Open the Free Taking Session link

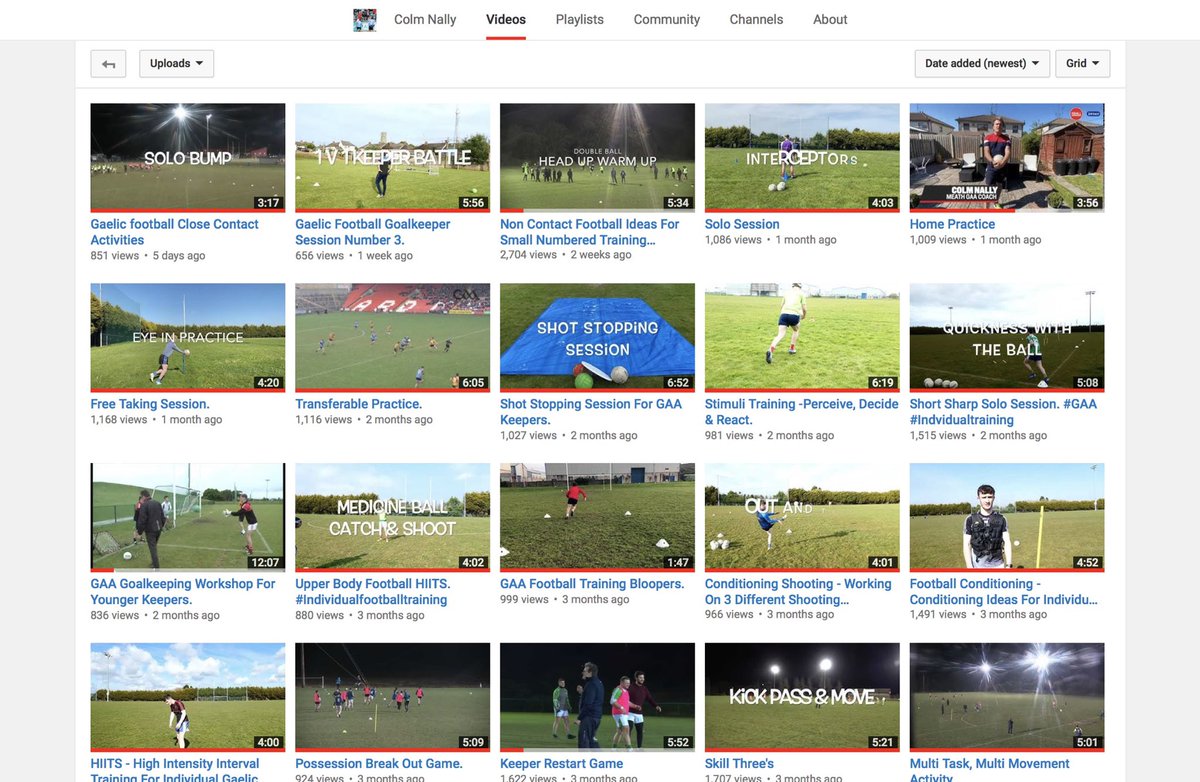[150, 404]
